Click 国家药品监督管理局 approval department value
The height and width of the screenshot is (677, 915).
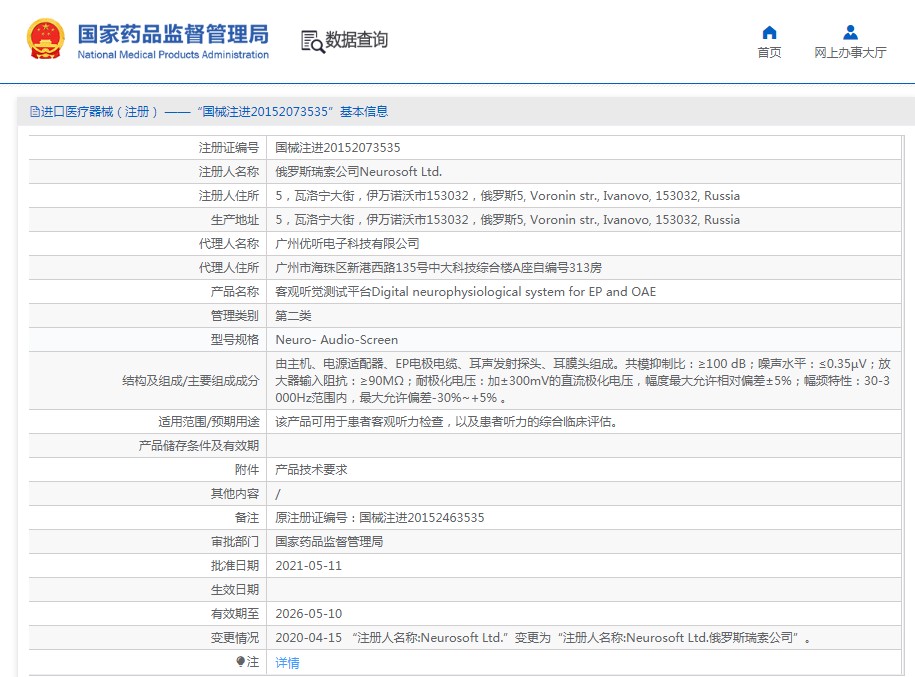point(329,542)
